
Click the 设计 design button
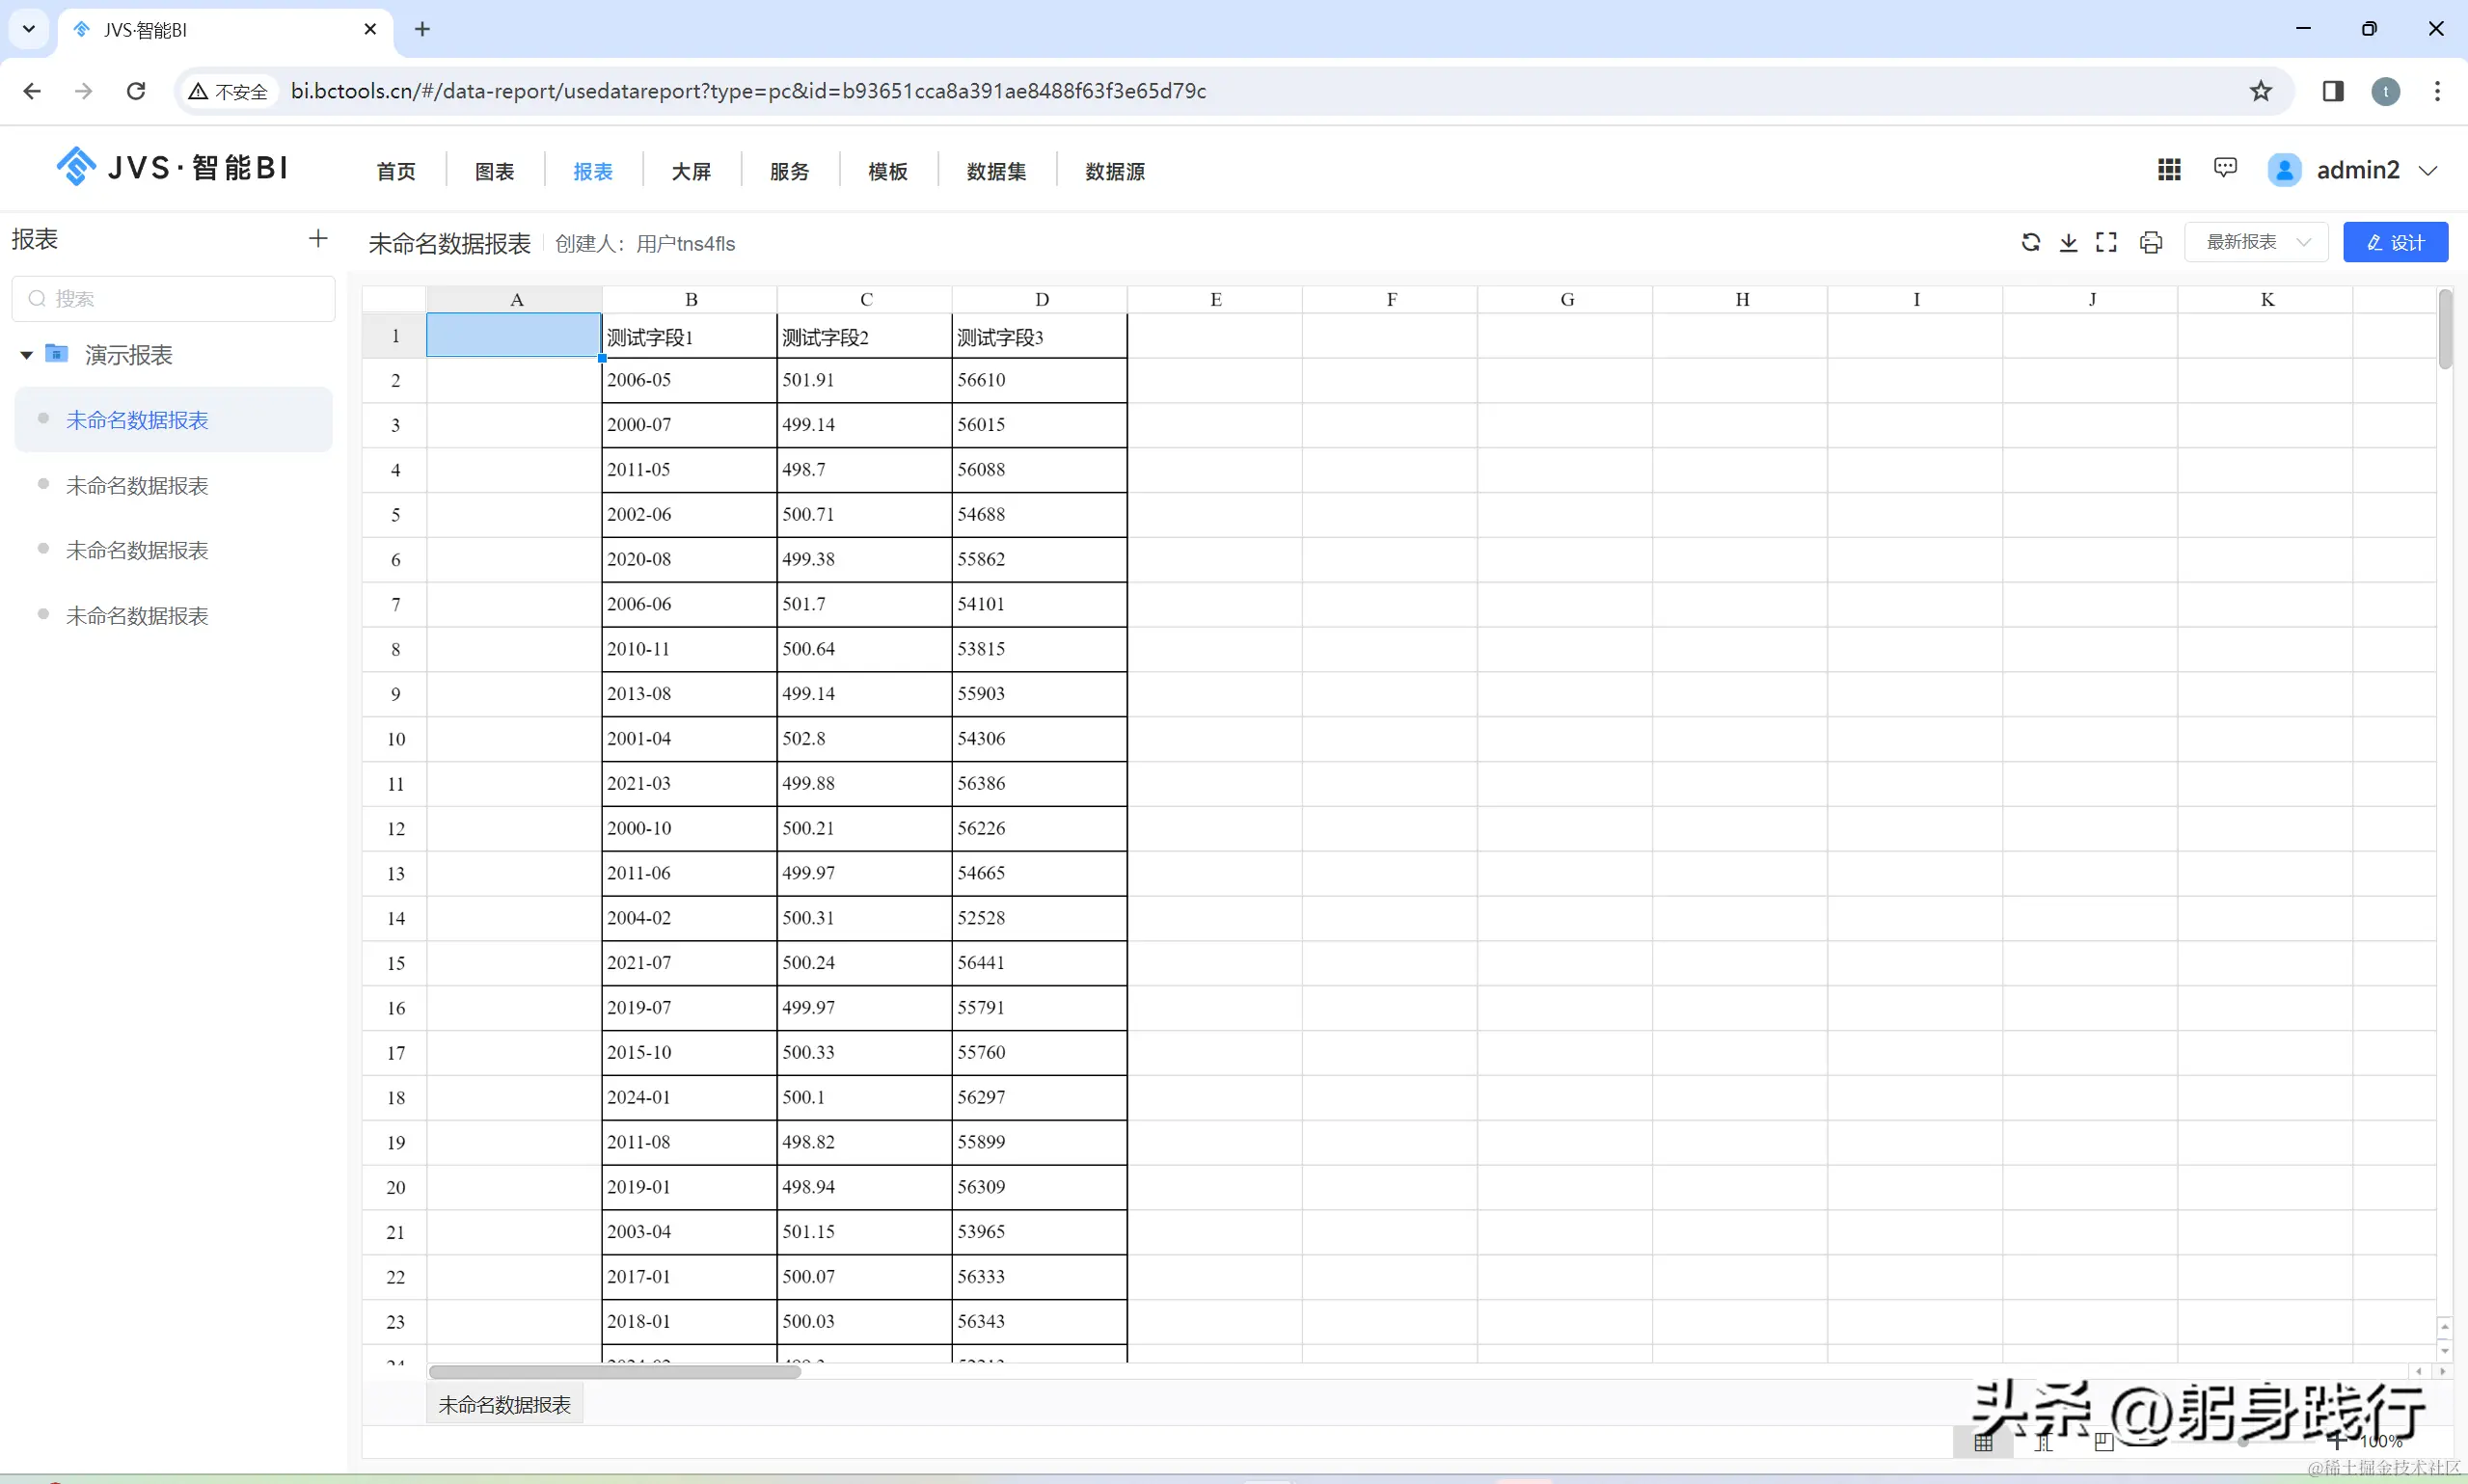[2395, 242]
